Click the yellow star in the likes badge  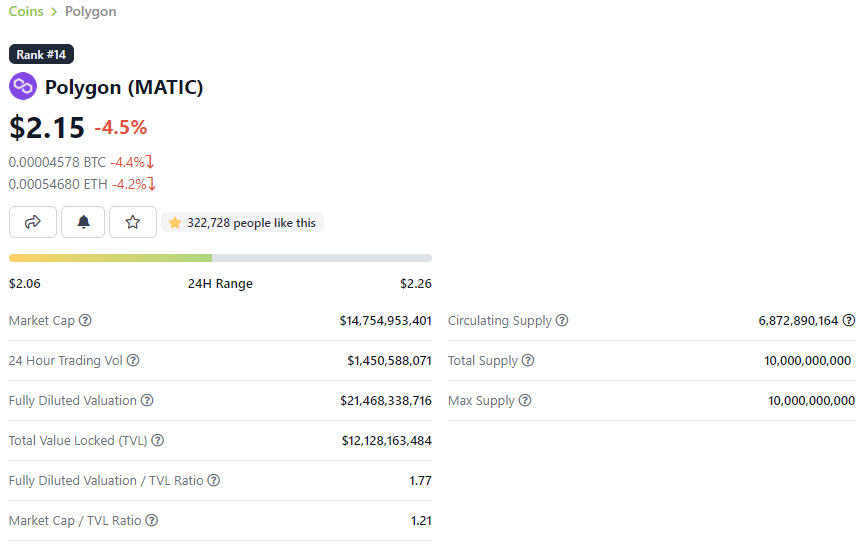click(175, 222)
